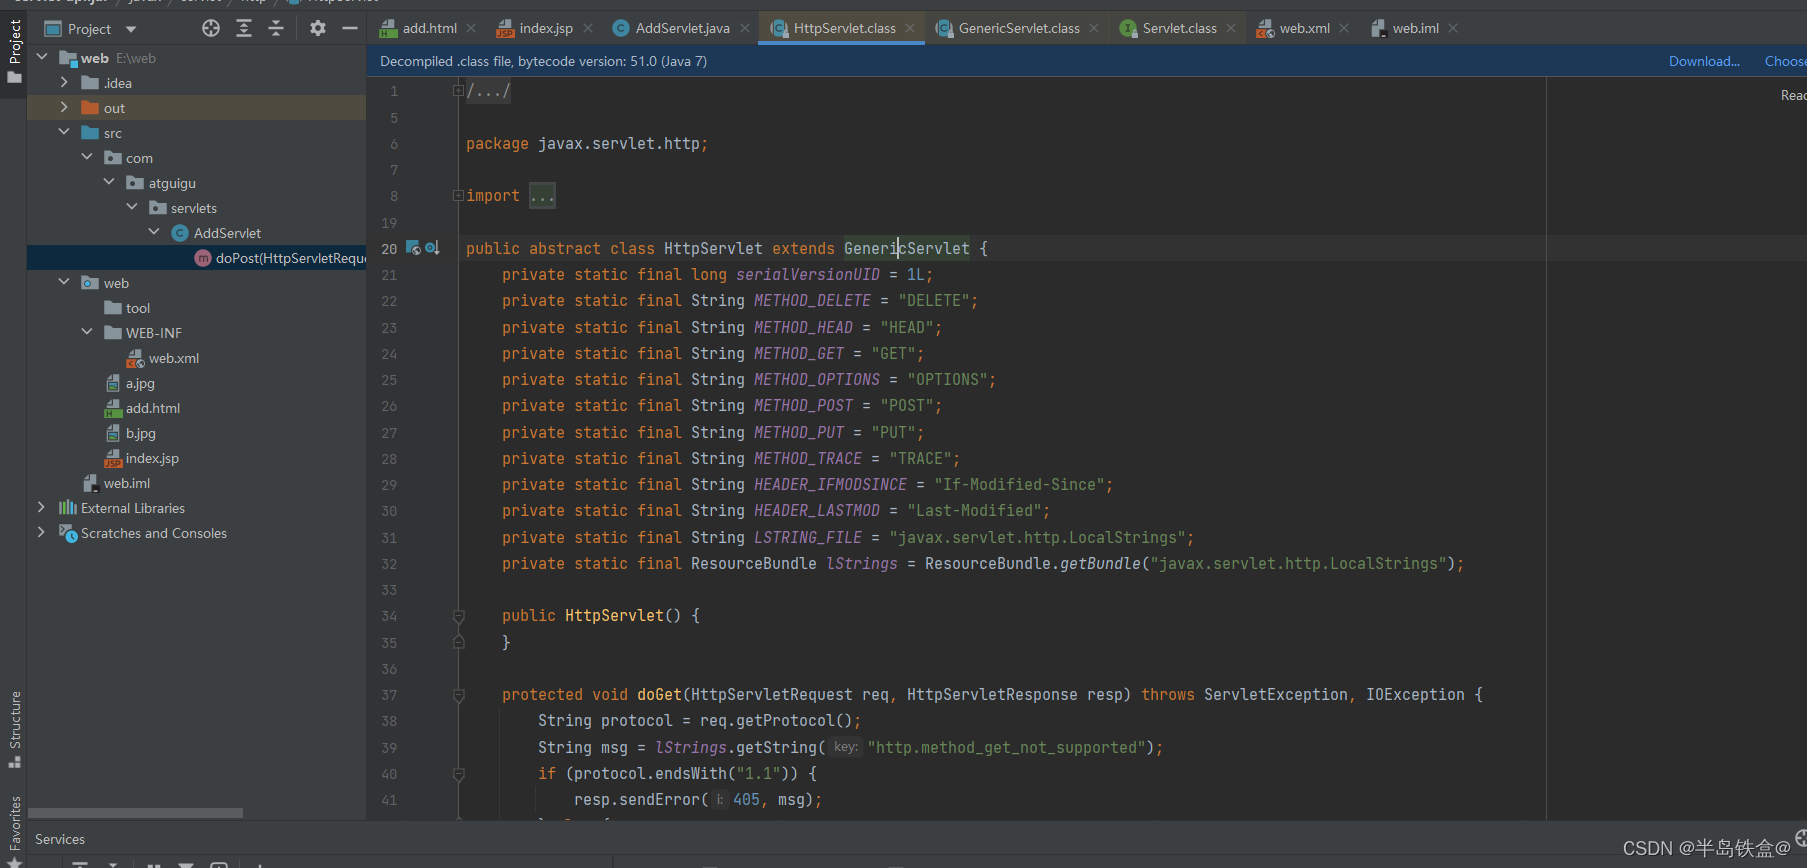Collapse the AddServlet class node

[154, 232]
